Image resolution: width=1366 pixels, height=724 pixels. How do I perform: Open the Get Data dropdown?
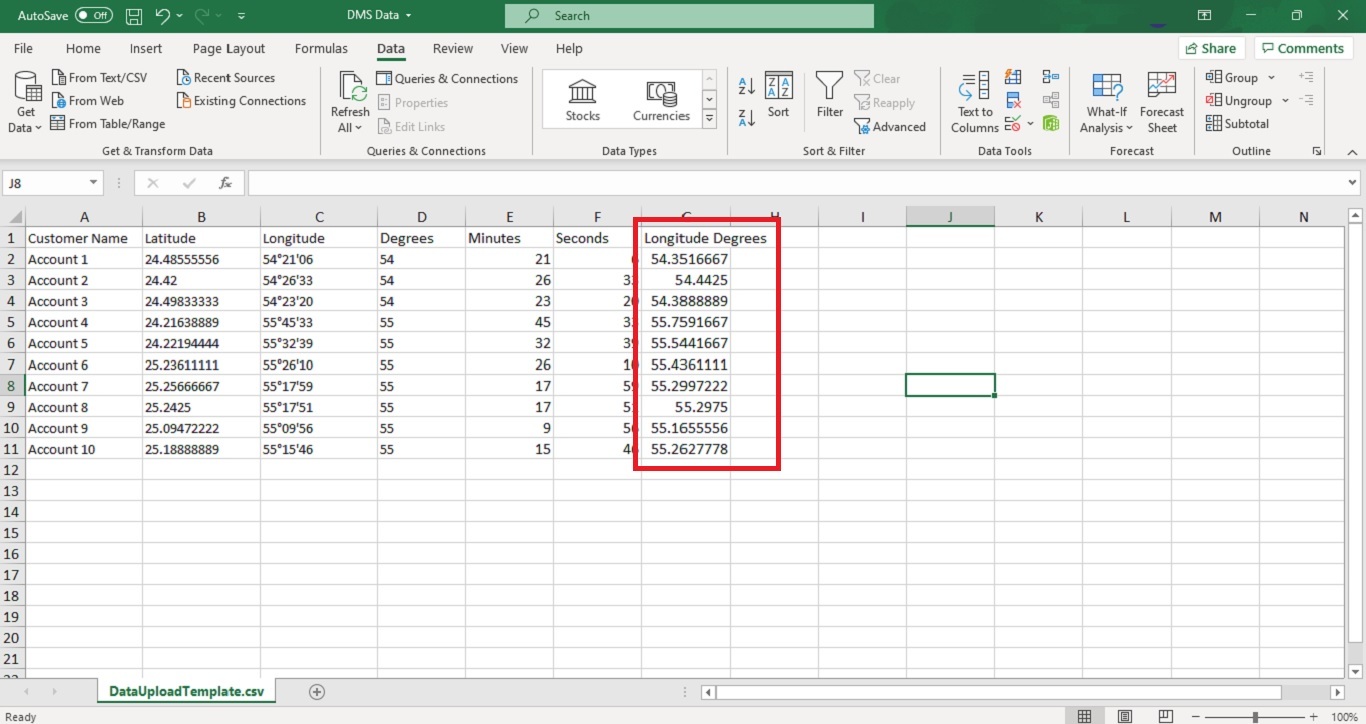(26, 102)
